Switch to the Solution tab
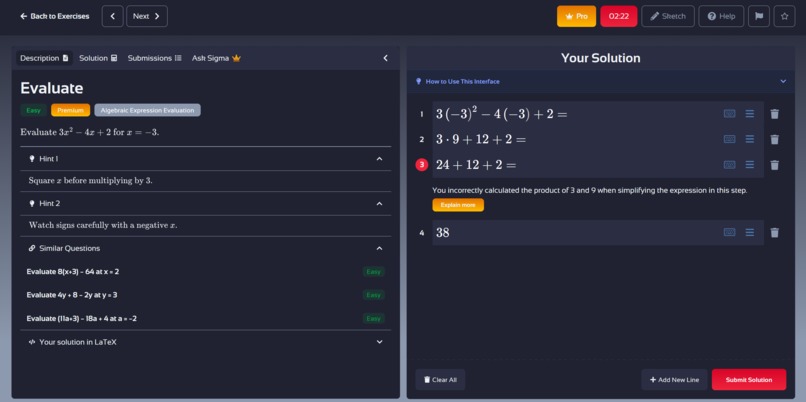 coord(98,58)
